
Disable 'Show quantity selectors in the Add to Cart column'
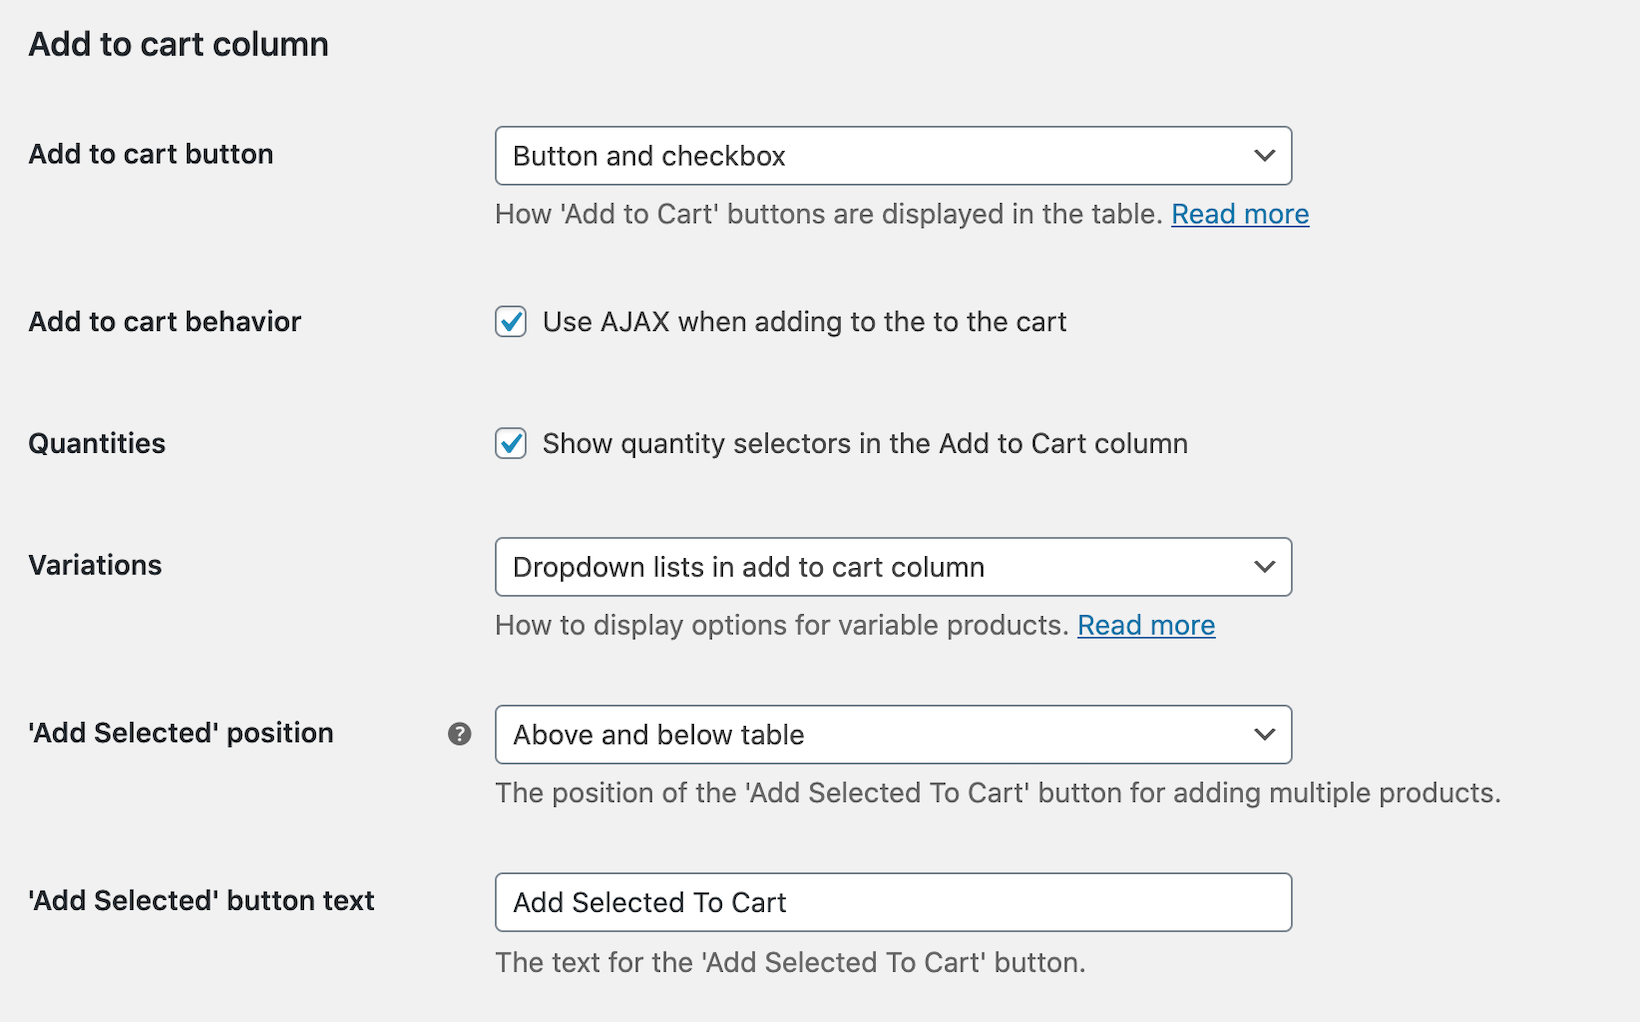tap(510, 443)
